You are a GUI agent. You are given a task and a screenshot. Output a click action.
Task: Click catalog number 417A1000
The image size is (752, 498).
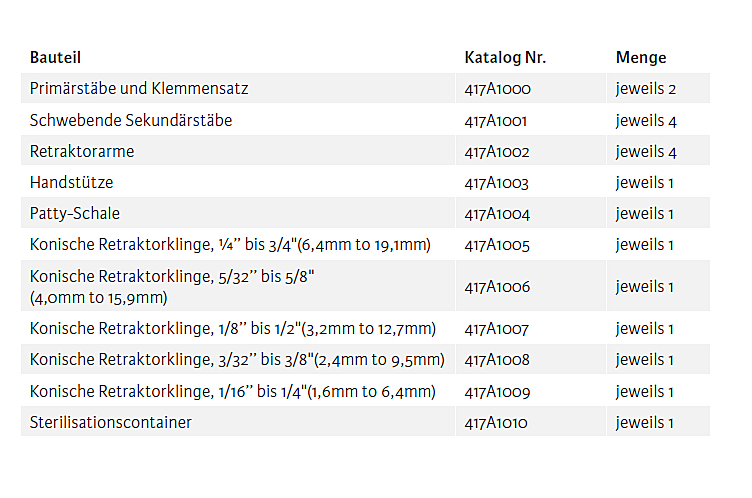coord(497,89)
